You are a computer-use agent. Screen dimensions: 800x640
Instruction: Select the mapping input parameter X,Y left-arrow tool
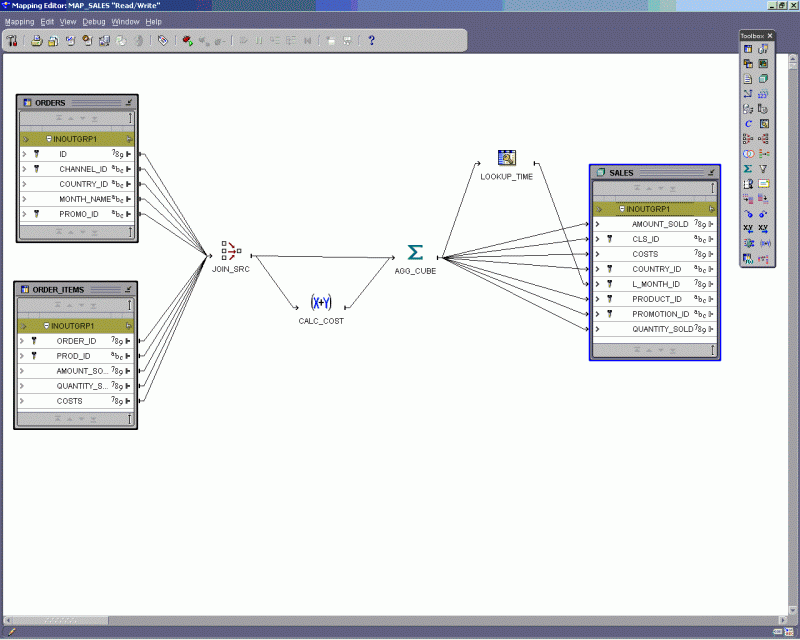748,228
